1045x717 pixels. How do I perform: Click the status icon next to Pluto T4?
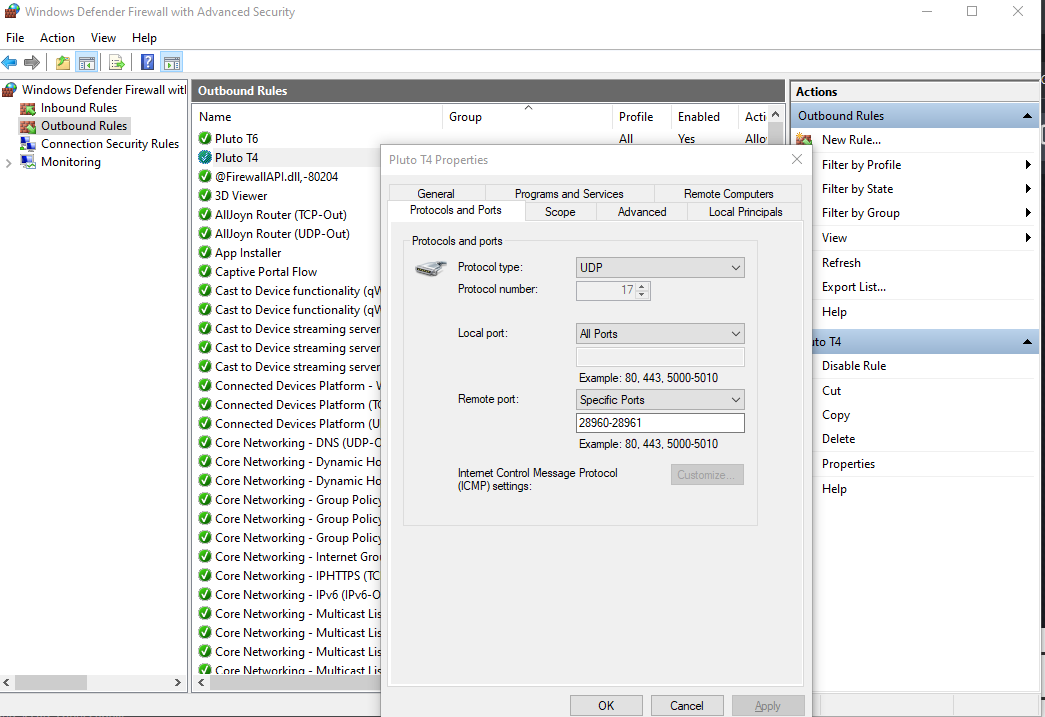point(205,157)
